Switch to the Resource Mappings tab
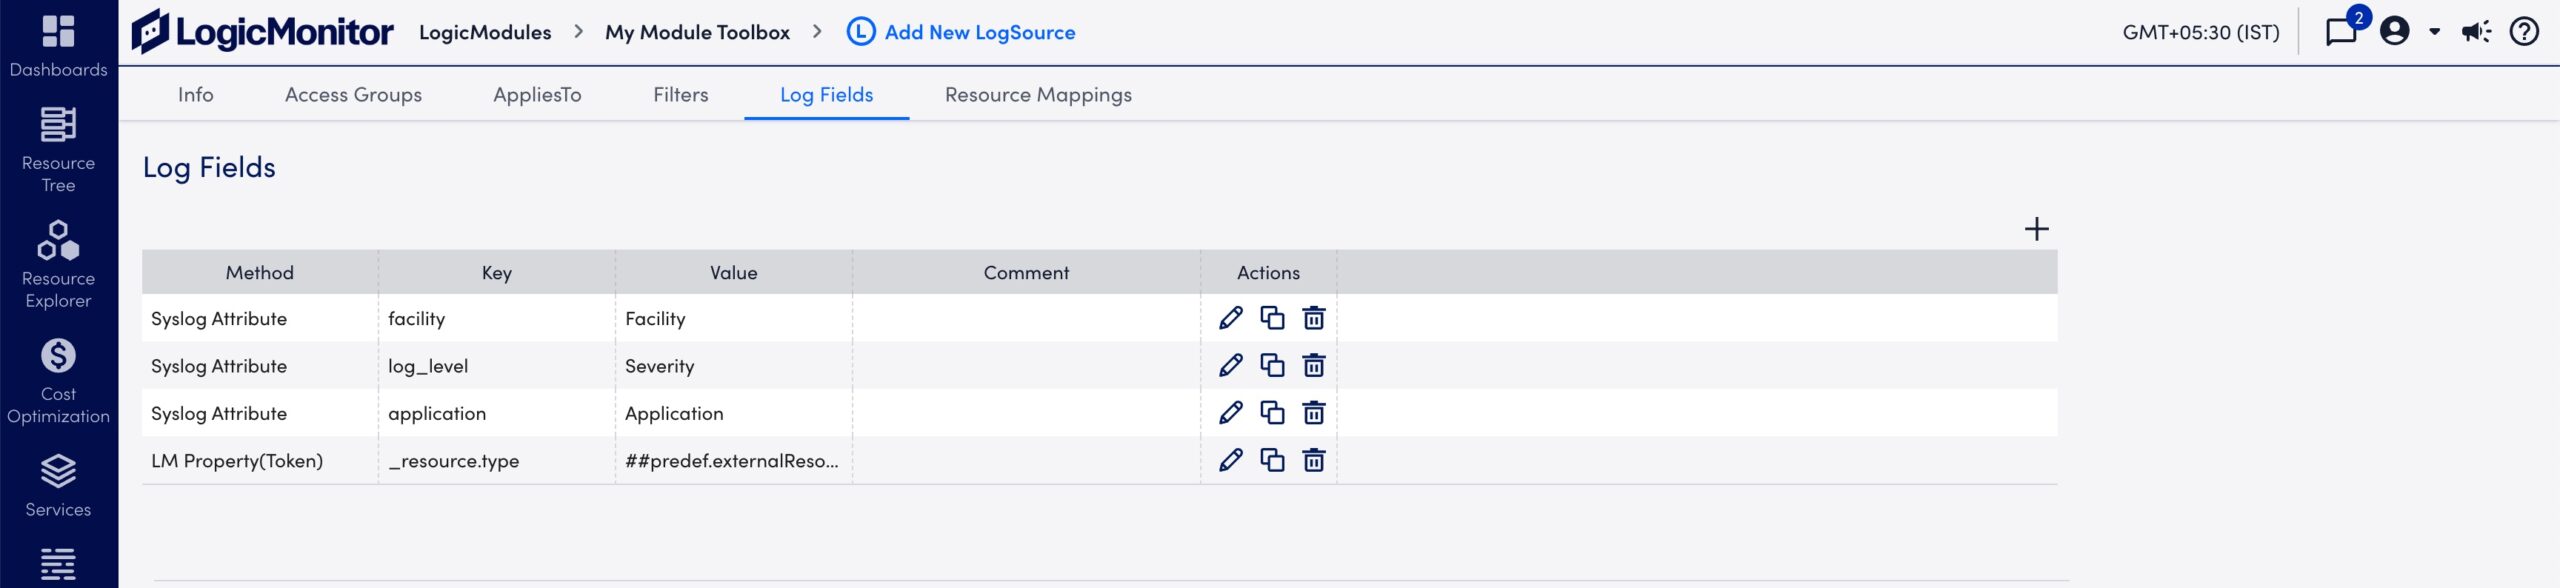Image resolution: width=2560 pixels, height=588 pixels. tap(1038, 94)
